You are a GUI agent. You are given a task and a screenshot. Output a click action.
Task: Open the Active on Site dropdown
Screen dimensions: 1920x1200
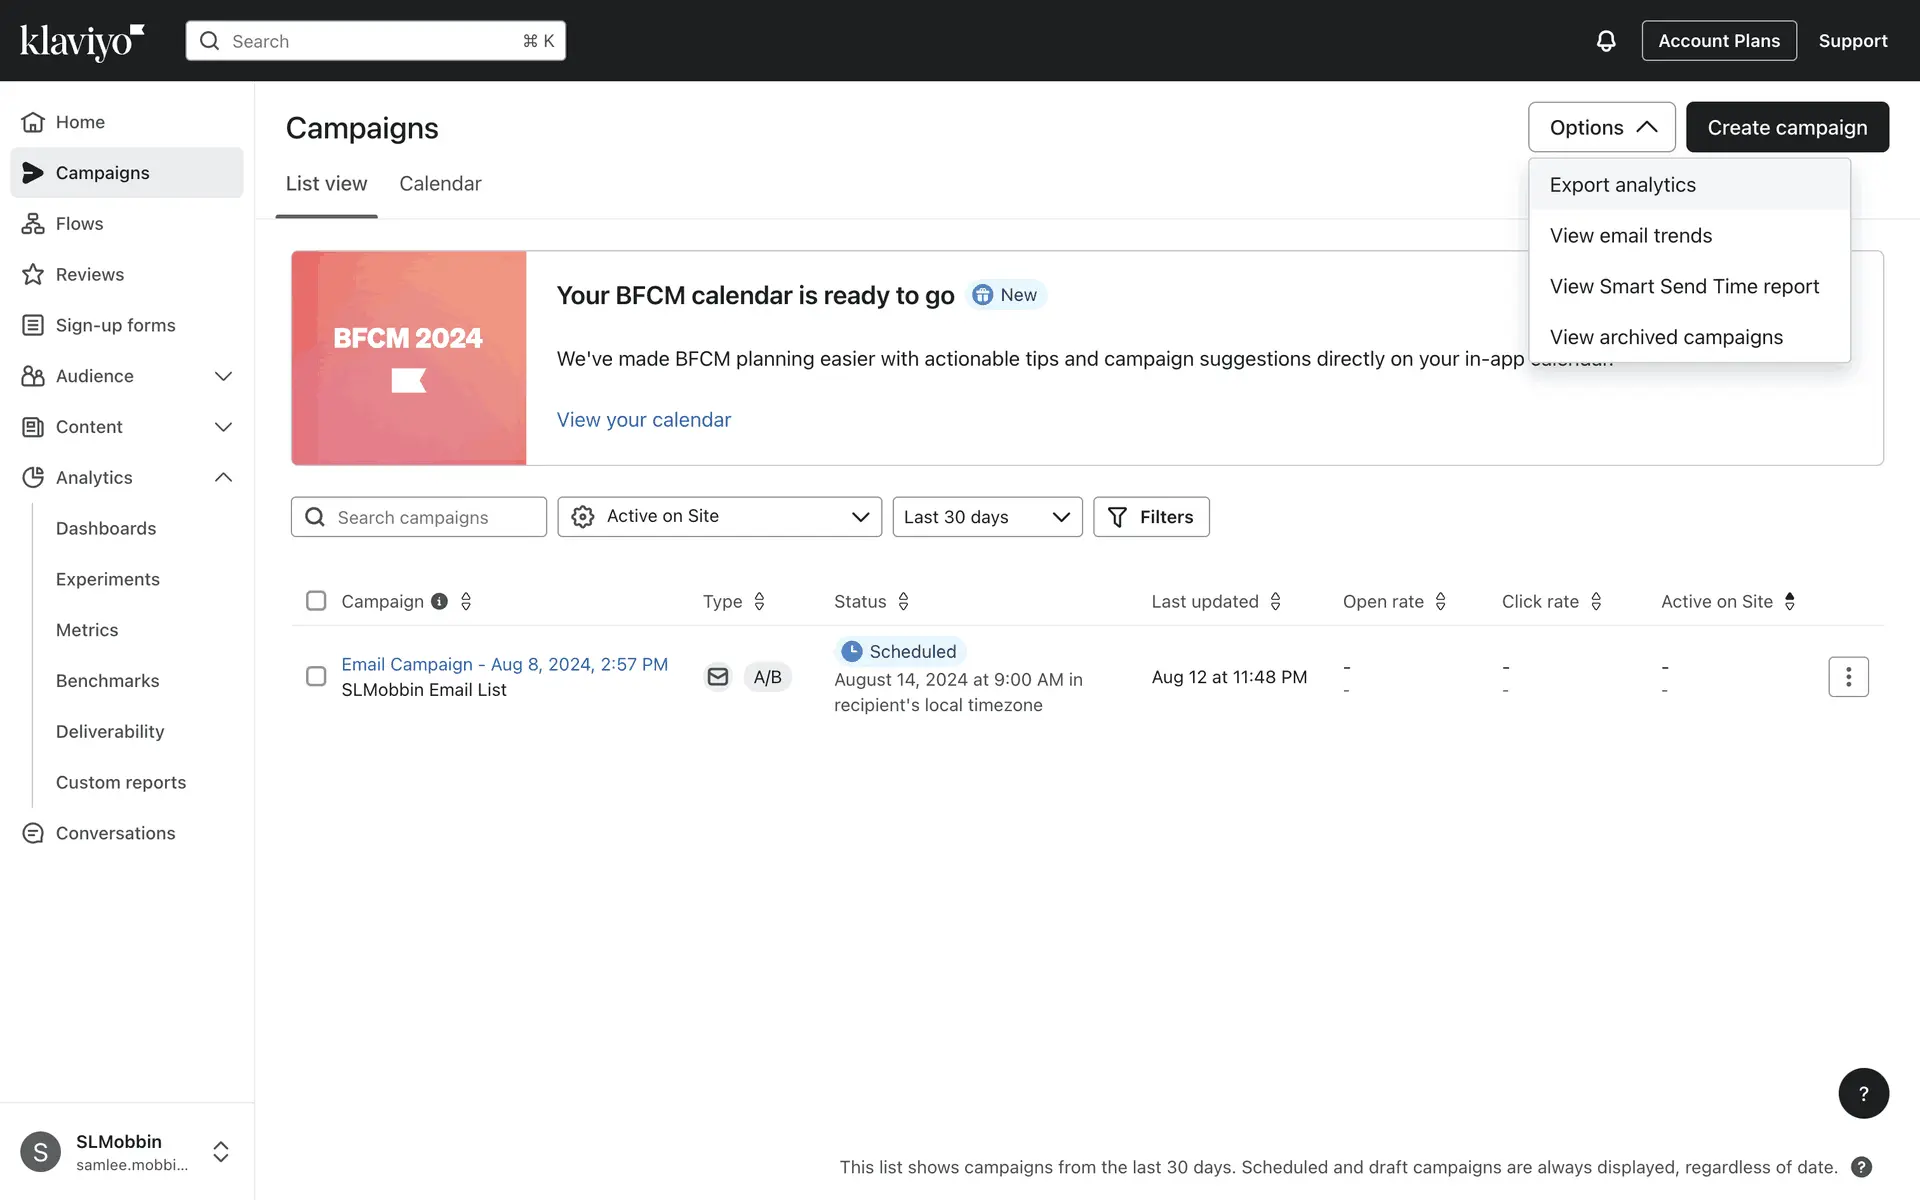pos(719,517)
